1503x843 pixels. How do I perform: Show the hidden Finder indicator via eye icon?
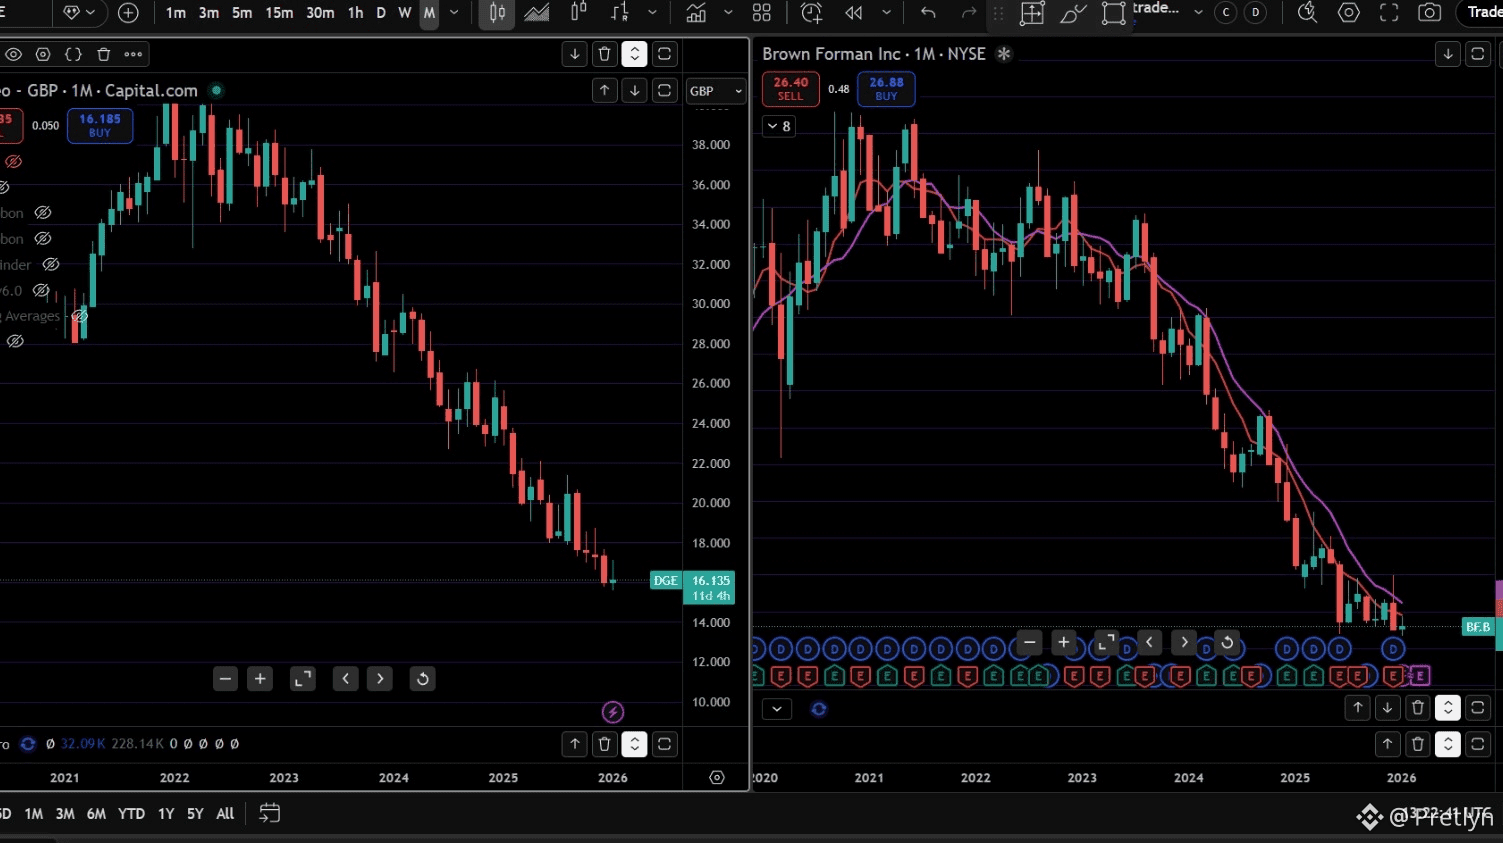point(50,264)
